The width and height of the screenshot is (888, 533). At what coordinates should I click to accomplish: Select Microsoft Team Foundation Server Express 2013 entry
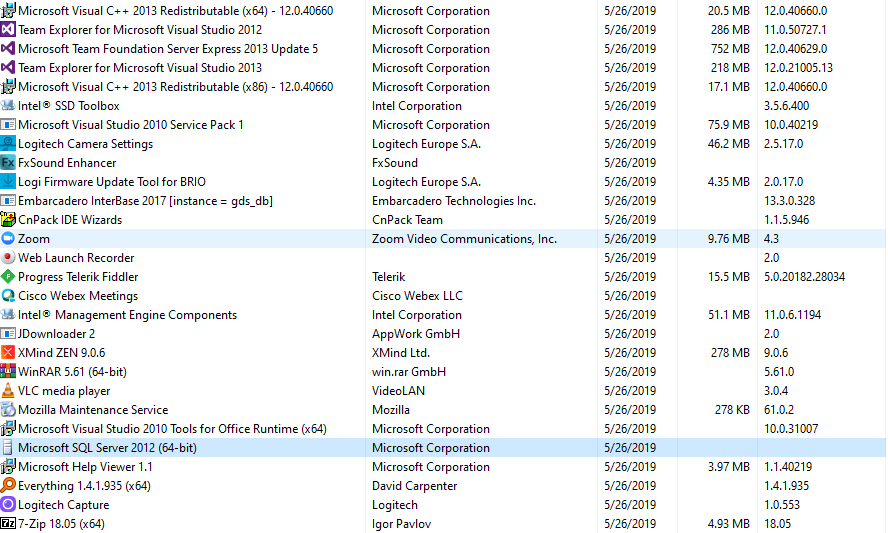coord(168,49)
